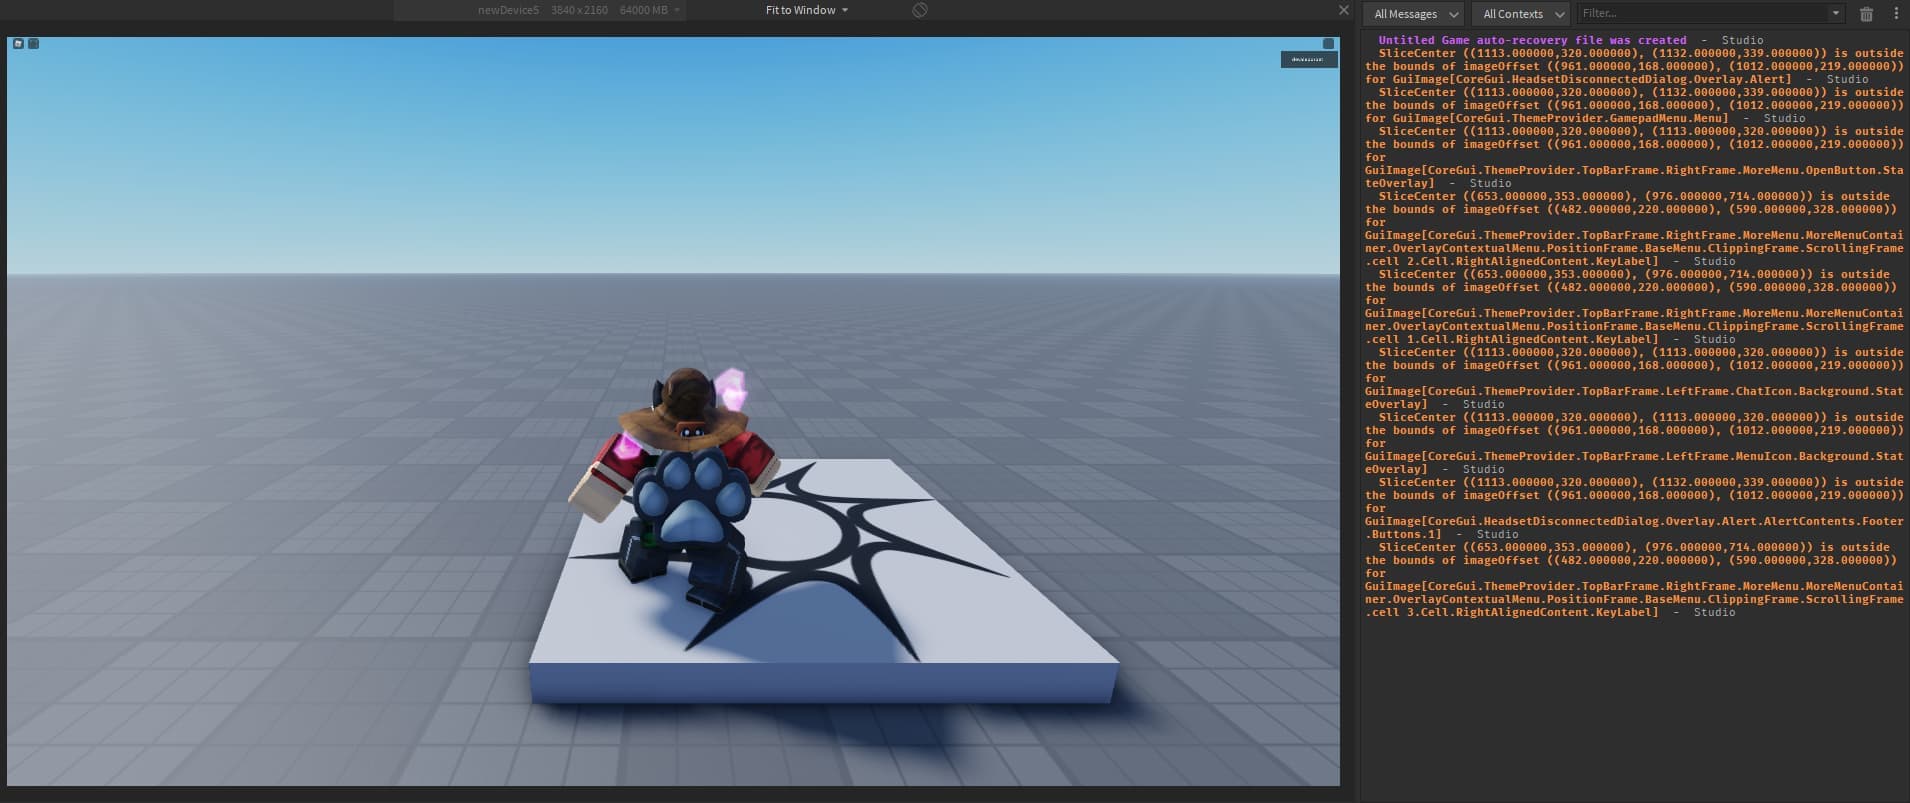
Task: Select the log line mentioning LeftFrame.ChatIcon.Background
Action: pos(1634,378)
